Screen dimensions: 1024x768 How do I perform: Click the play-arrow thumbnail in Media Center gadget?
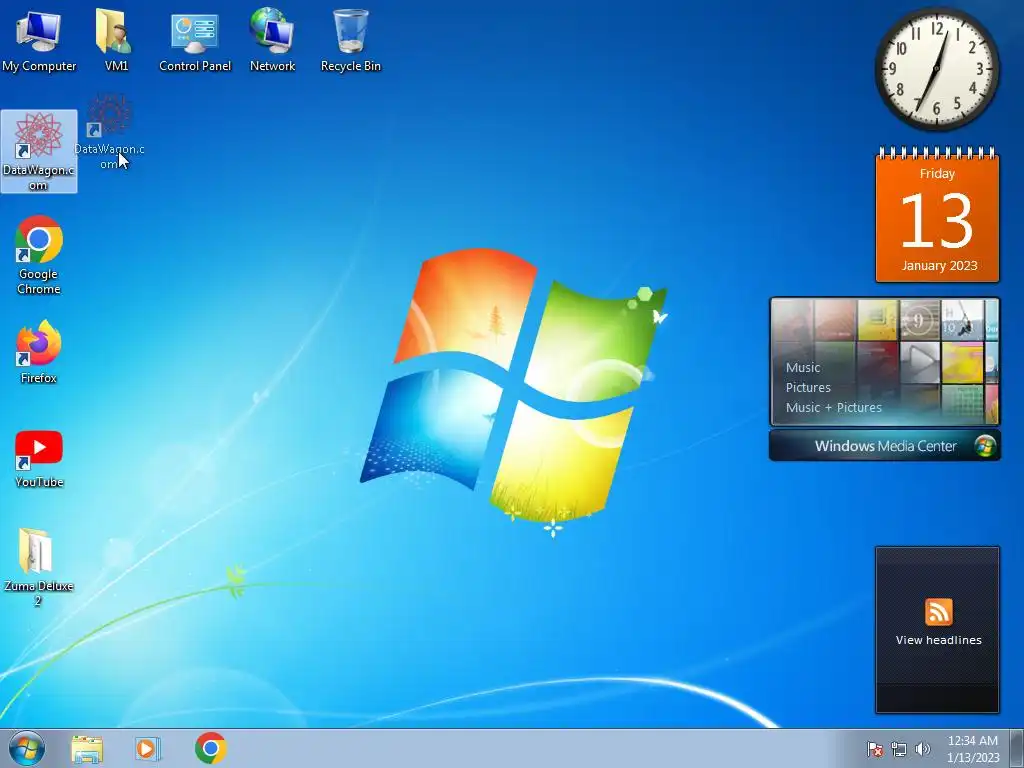pos(920,361)
